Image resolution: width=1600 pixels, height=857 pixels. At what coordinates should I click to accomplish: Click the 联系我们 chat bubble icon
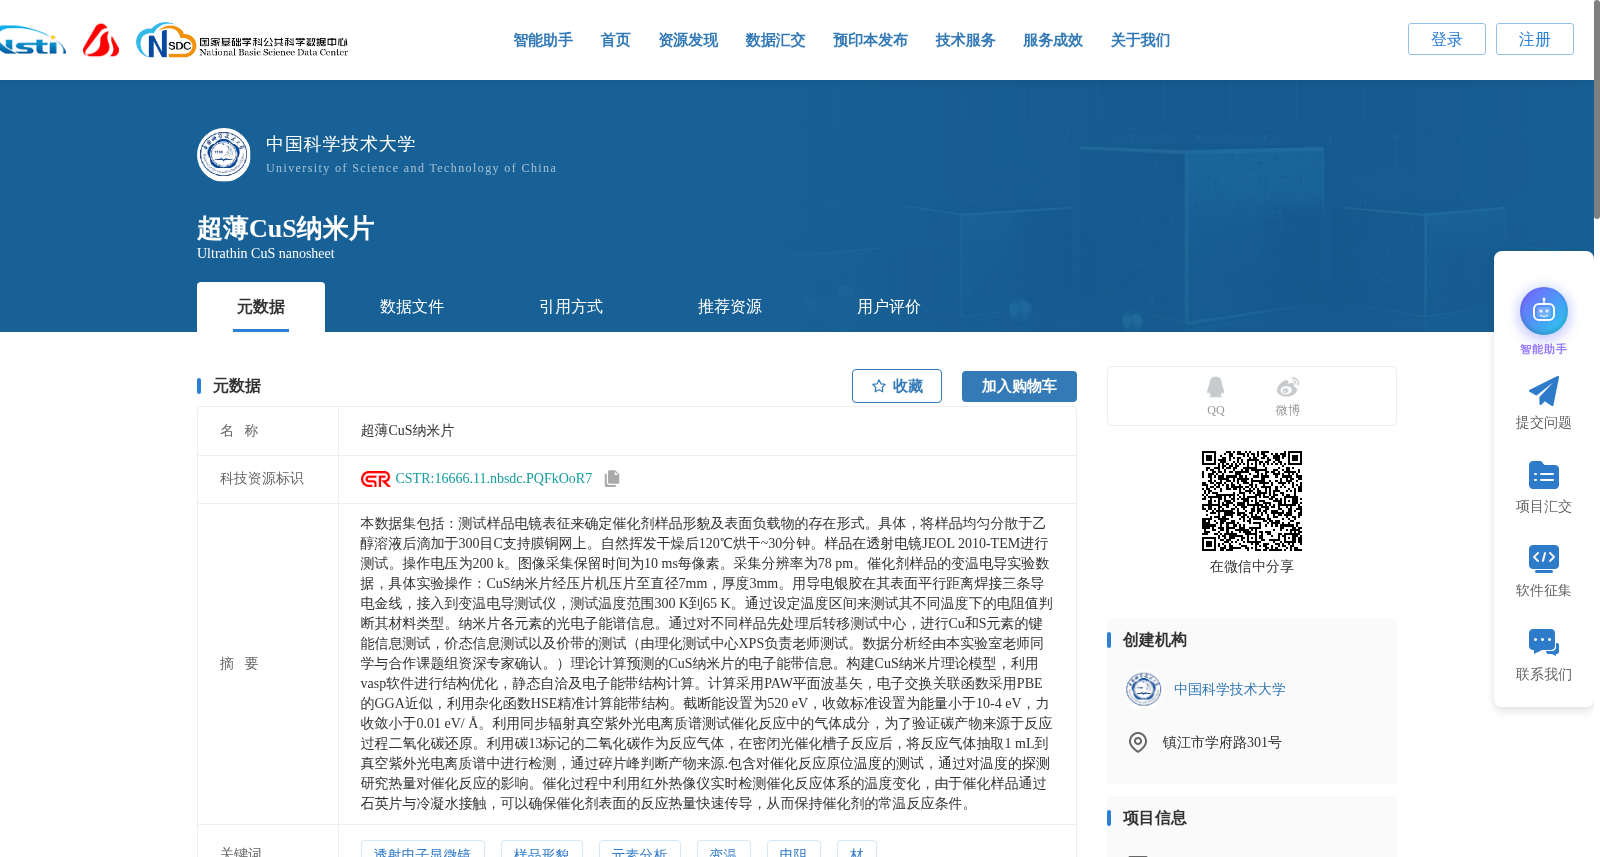pyautogui.click(x=1543, y=642)
